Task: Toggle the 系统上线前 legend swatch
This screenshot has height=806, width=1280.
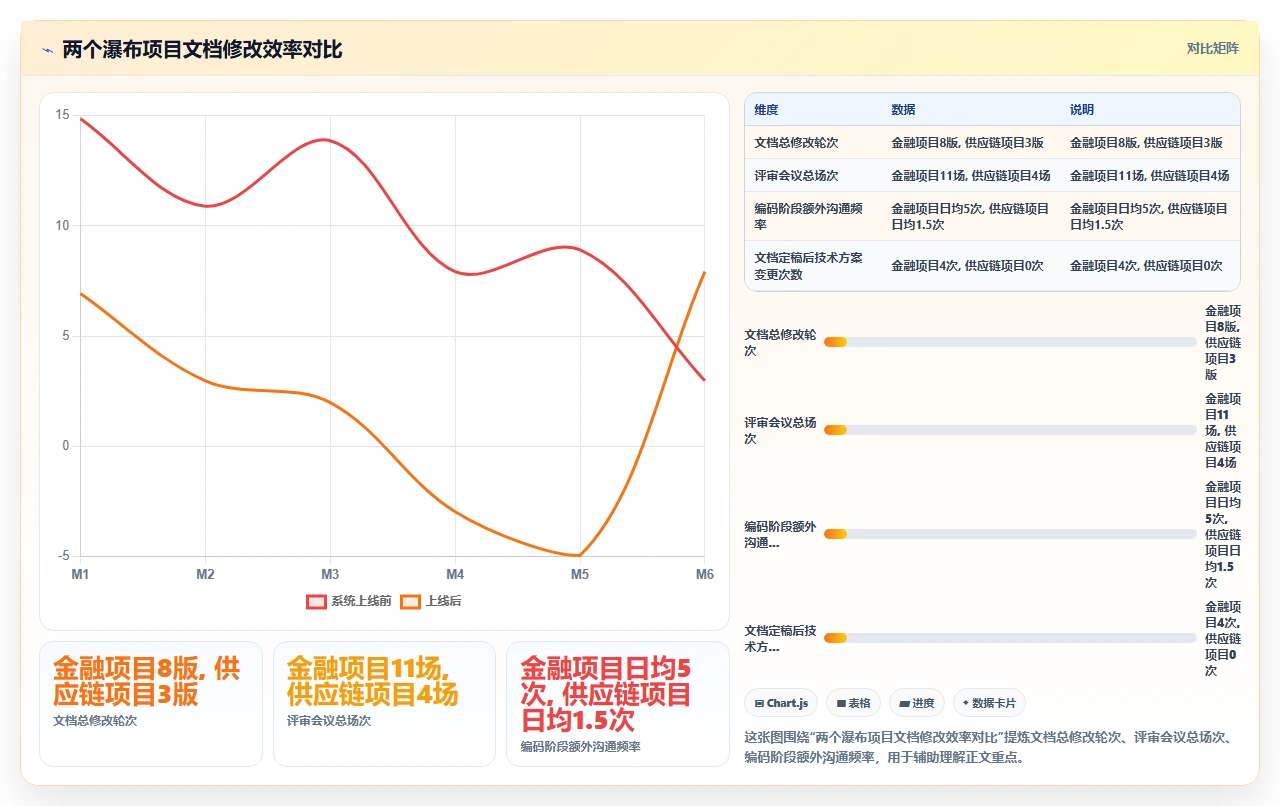Action: 316,601
